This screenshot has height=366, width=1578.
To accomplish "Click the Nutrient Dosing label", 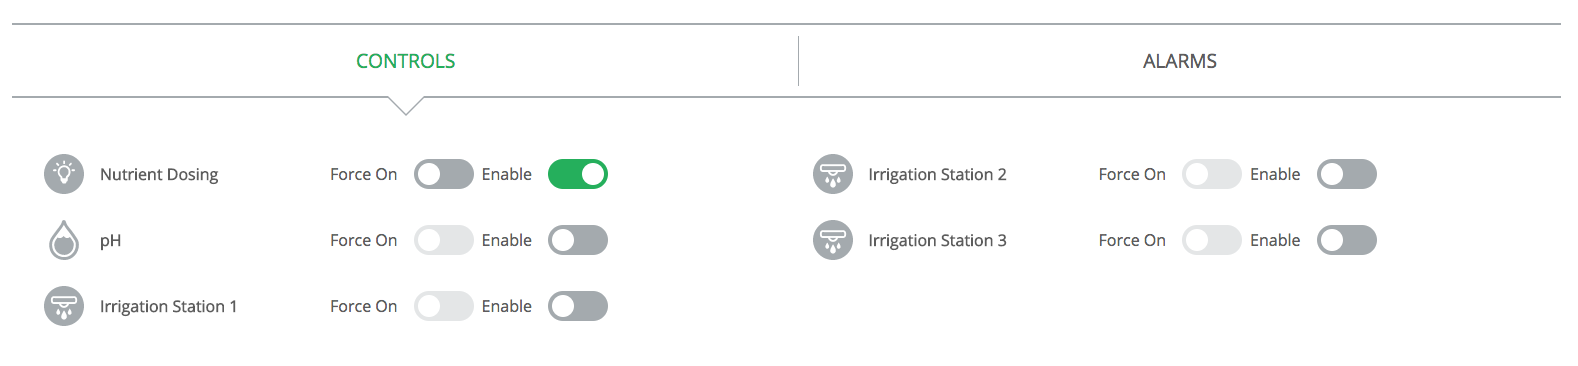I will (x=159, y=174).
